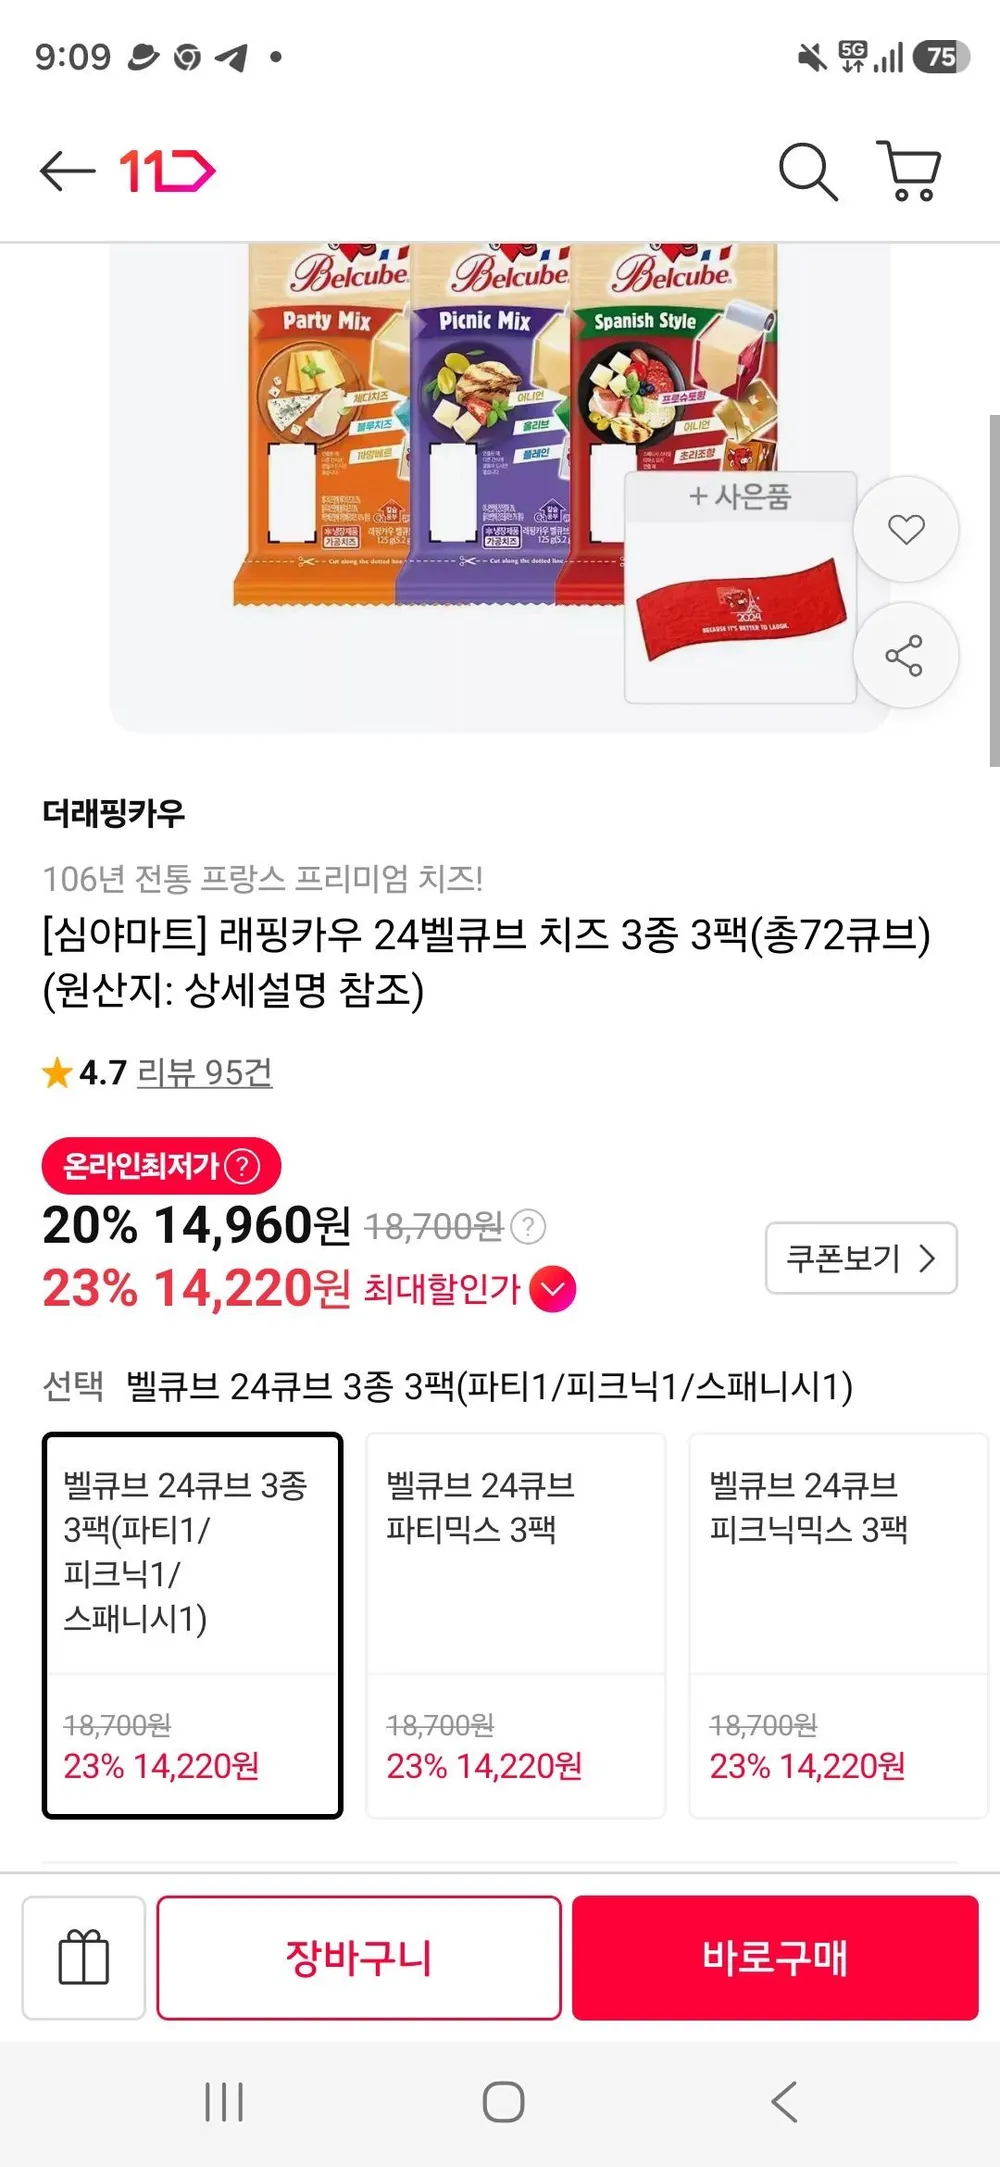Tap the share icon
The width and height of the screenshot is (1000, 2167).
pos(905,656)
